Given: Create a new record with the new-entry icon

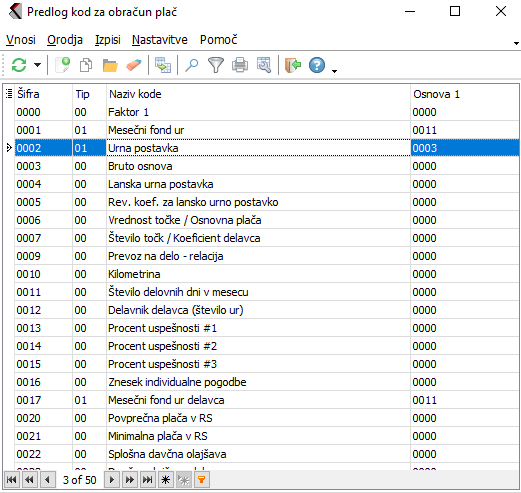Looking at the screenshot, I should coord(63,65).
